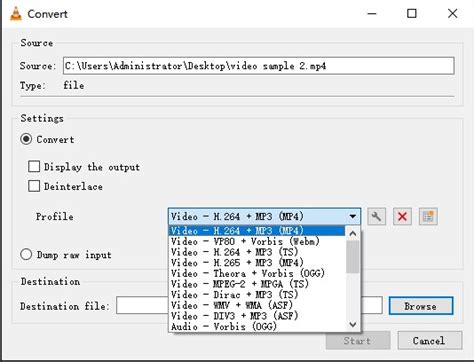Choose Video - H.264 + MP3 (TS) profile

(257, 252)
